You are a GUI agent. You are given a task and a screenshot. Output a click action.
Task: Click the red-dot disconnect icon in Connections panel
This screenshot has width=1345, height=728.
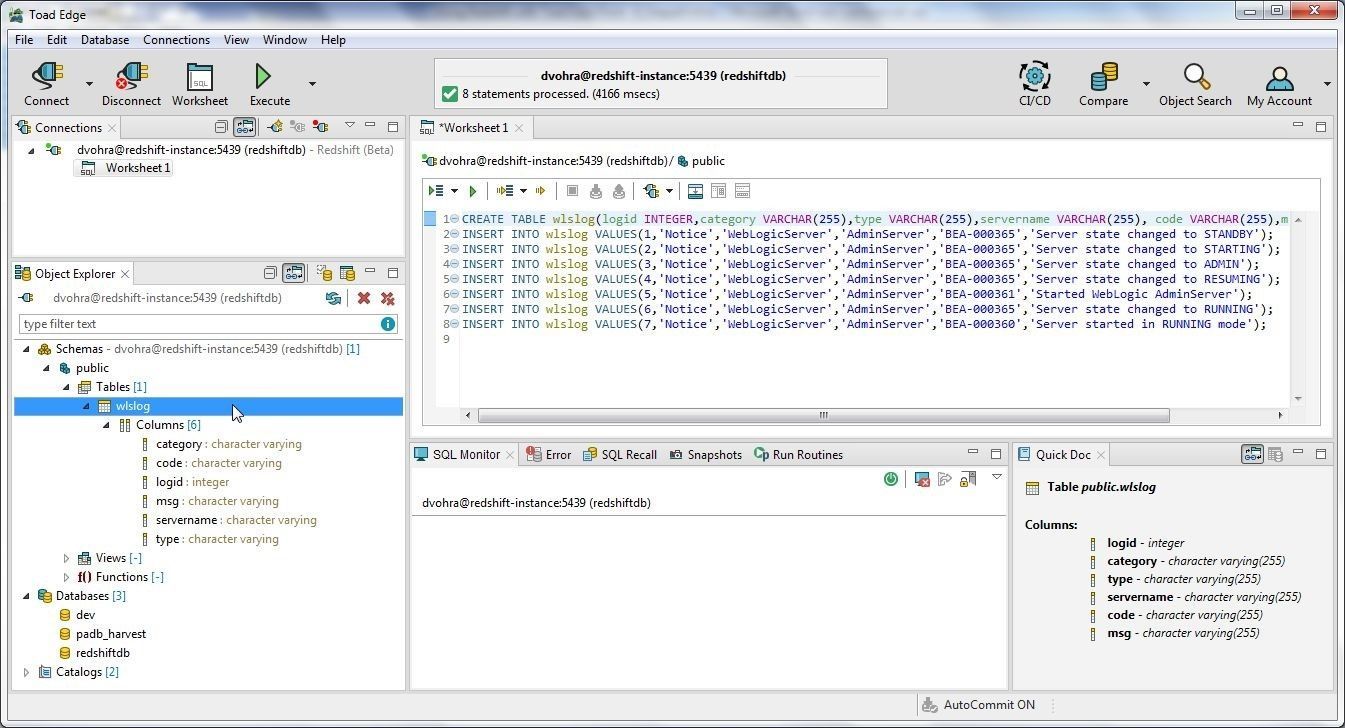(320, 127)
